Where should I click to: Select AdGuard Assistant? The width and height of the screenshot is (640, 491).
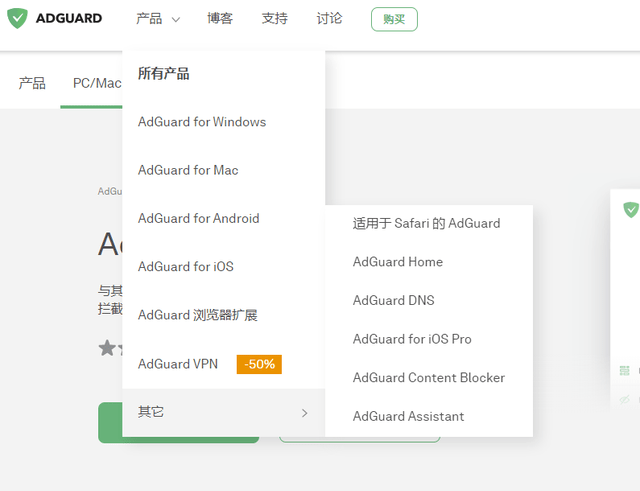[x=409, y=416]
